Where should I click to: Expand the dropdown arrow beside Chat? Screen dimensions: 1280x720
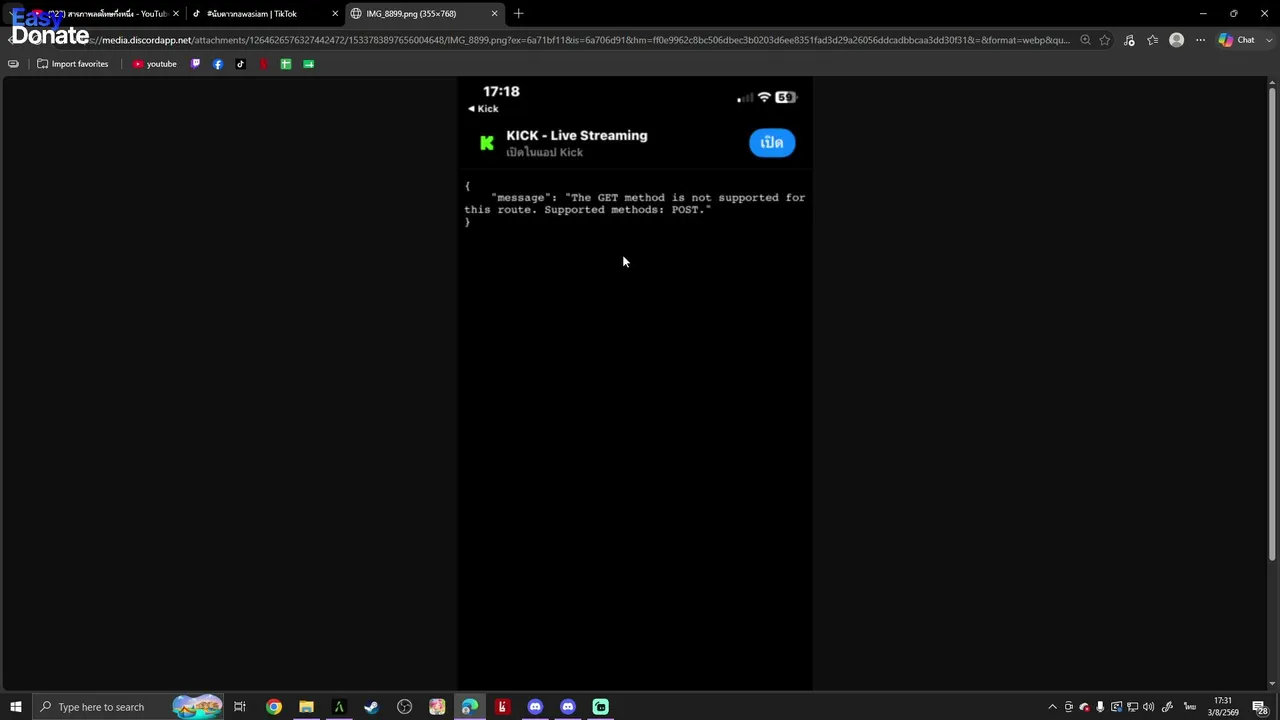pyautogui.click(x=1270, y=40)
